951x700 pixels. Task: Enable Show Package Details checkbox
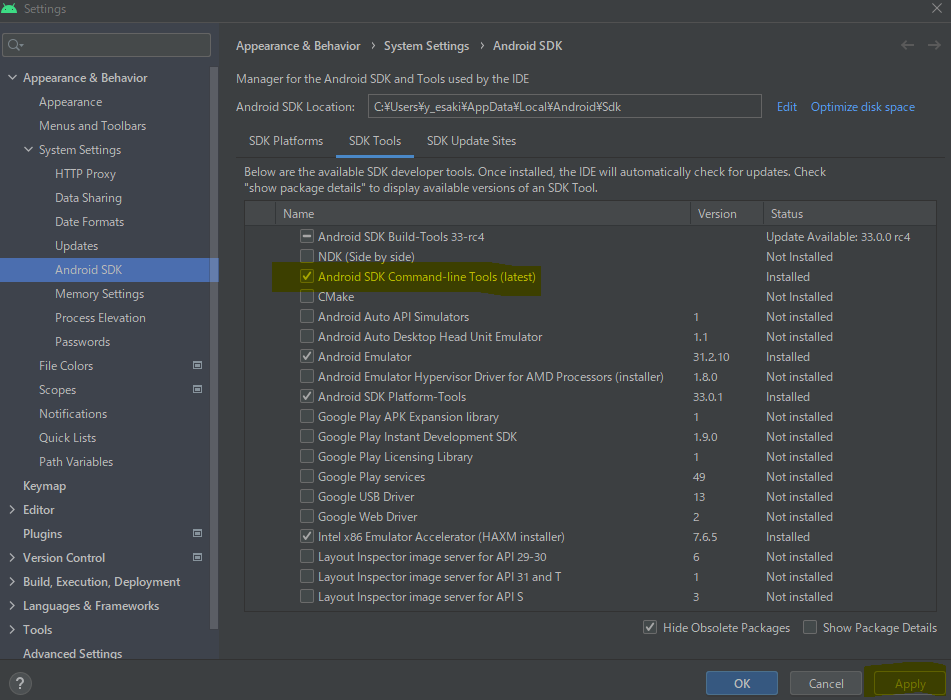point(810,627)
